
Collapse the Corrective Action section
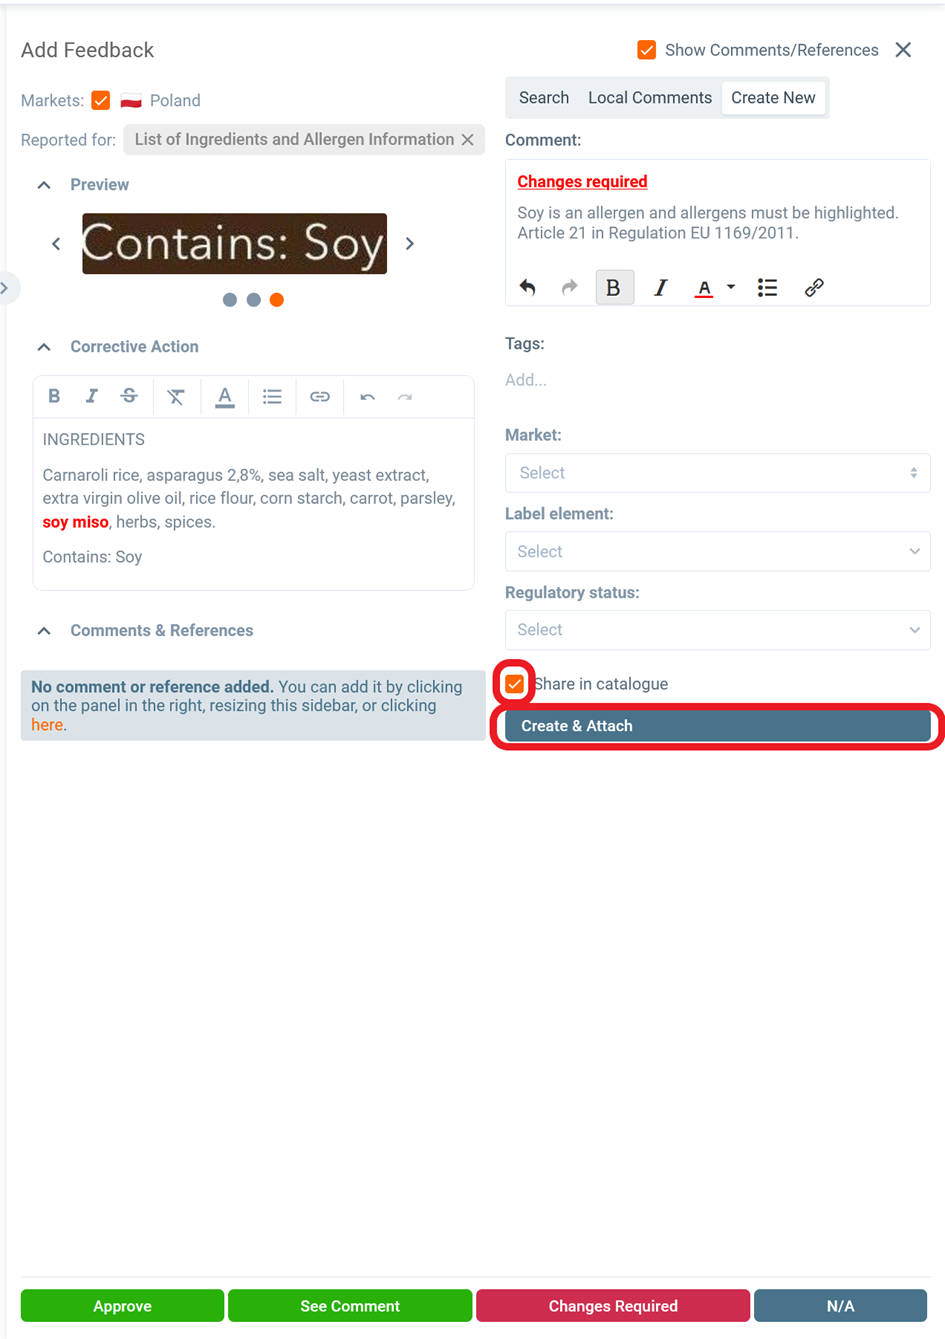pos(44,347)
